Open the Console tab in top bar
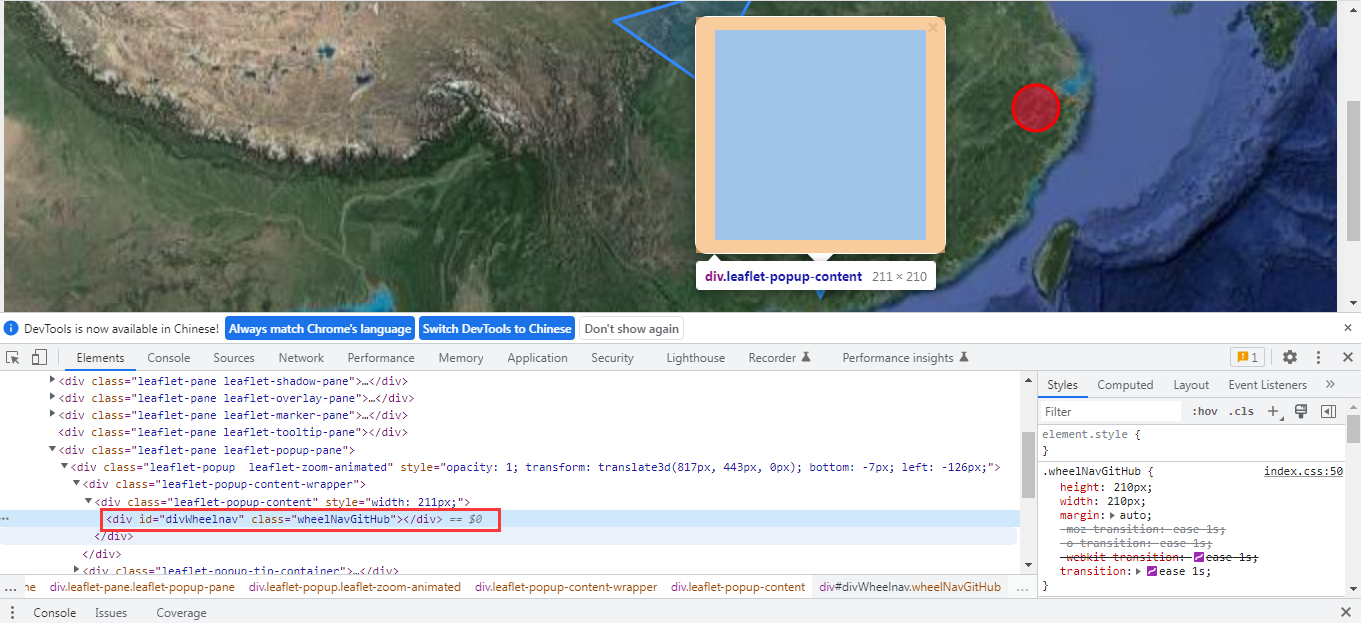The image size is (1361, 623). [x=168, y=358]
